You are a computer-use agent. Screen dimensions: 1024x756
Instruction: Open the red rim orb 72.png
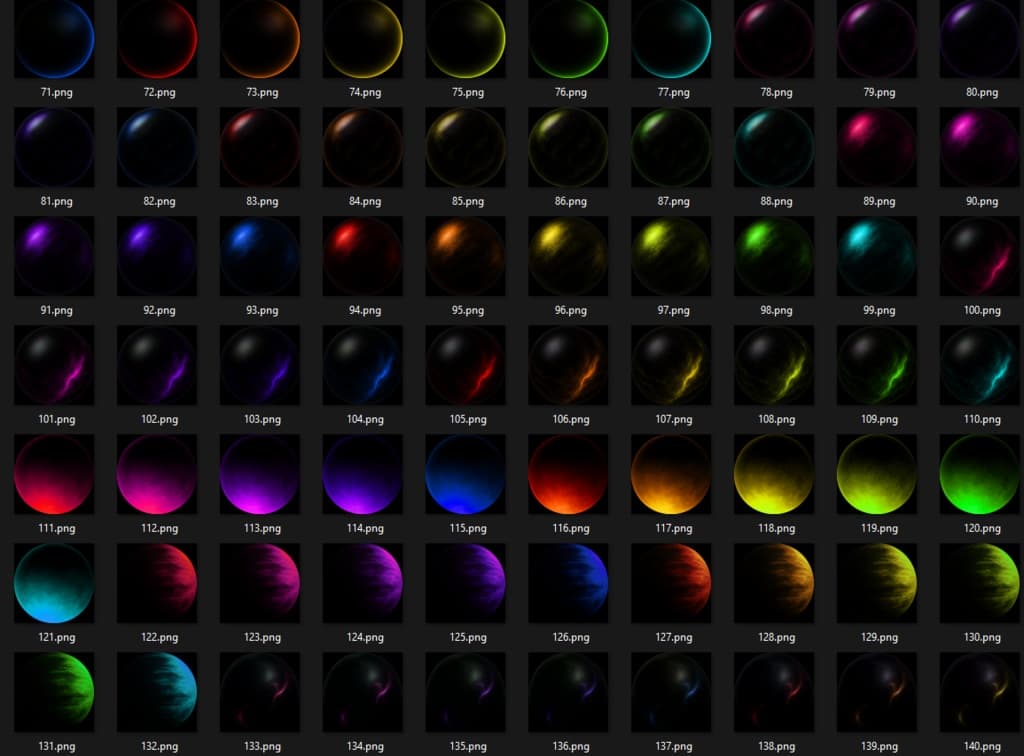pyautogui.click(x=157, y=39)
